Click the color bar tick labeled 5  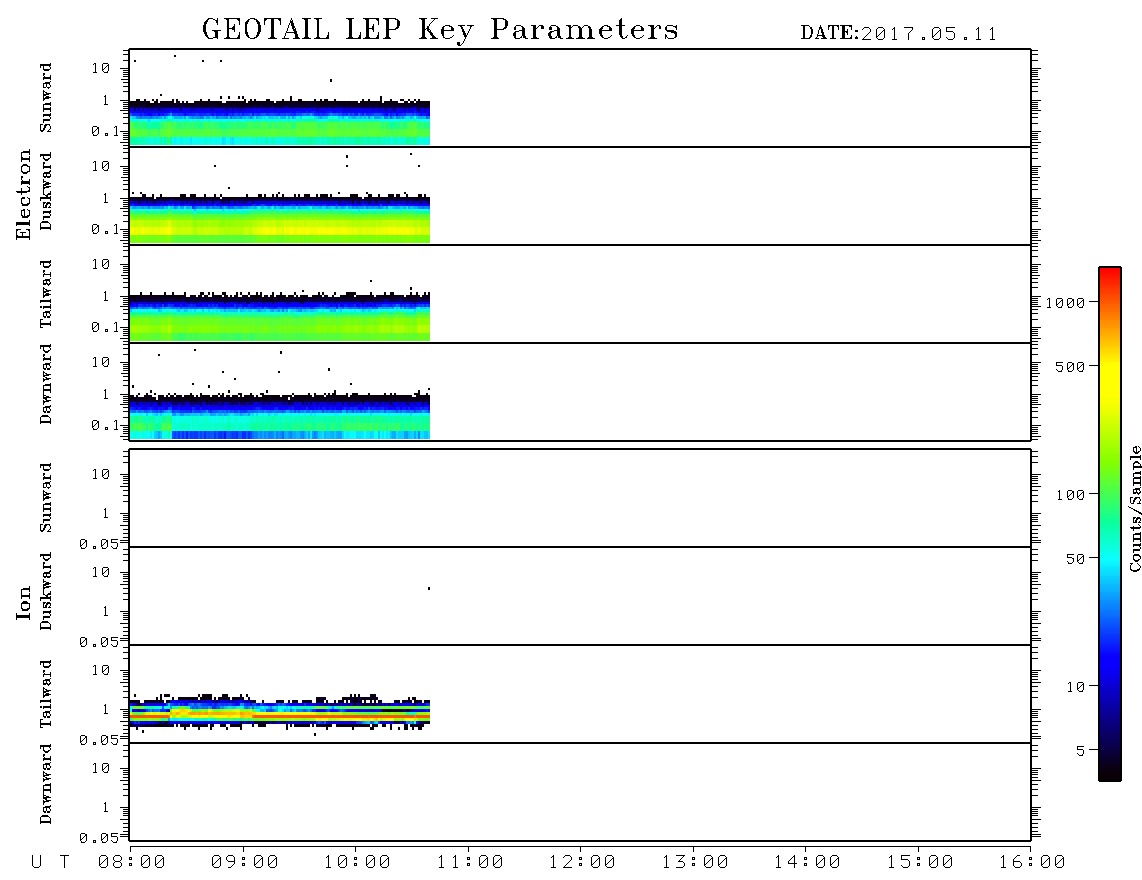pos(1081,751)
